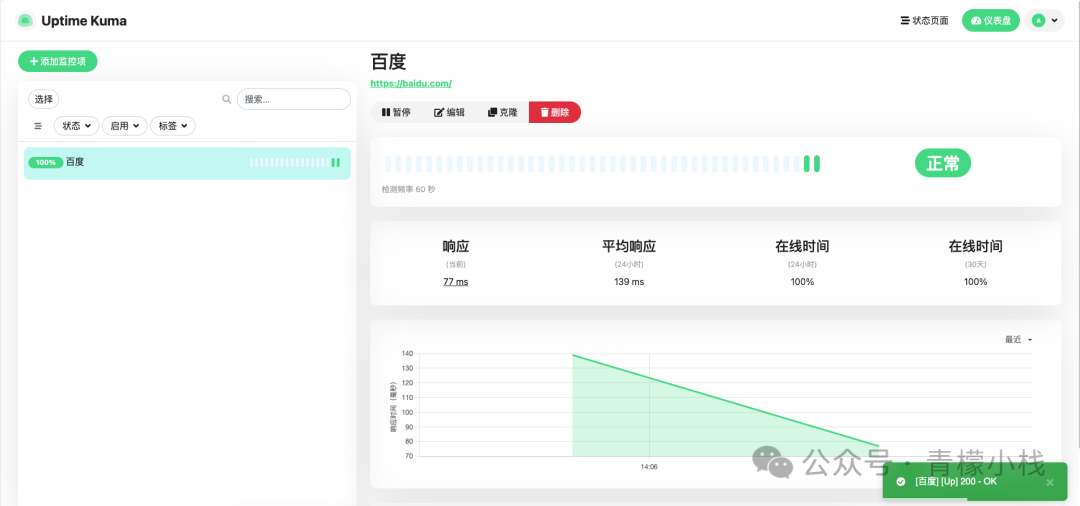Click the 139 ms average response value
This screenshot has width=1080, height=506.
coord(629,282)
